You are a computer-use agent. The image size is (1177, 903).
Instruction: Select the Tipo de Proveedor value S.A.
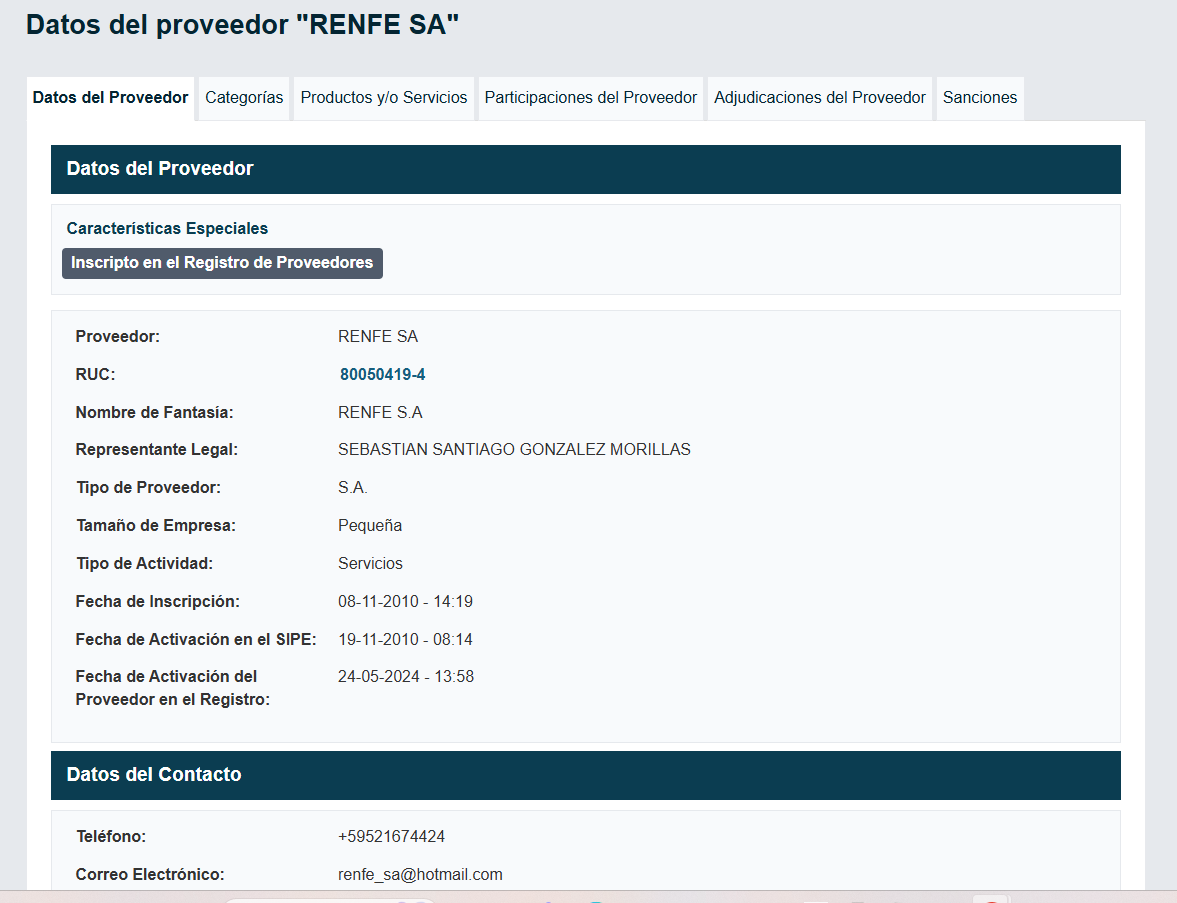(x=352, y=488)
